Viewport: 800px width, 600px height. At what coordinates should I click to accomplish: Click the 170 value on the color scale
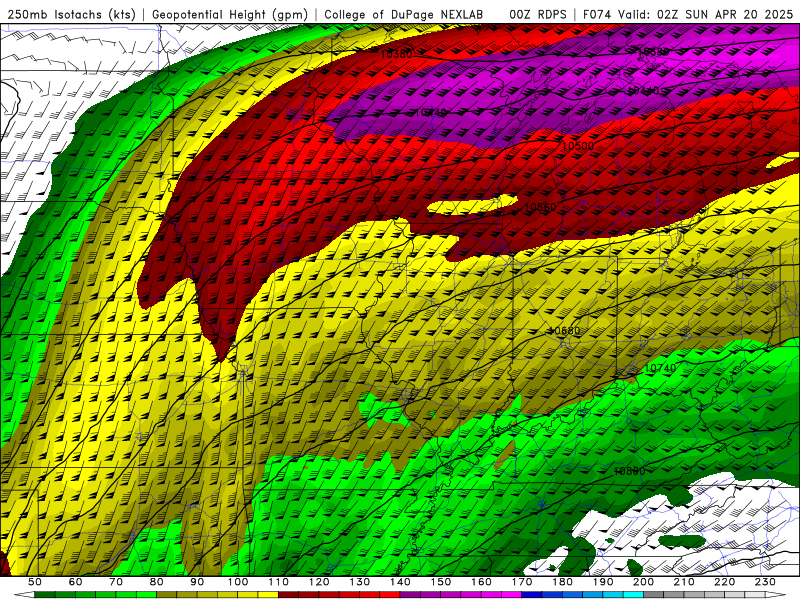(x=521, y=582)
